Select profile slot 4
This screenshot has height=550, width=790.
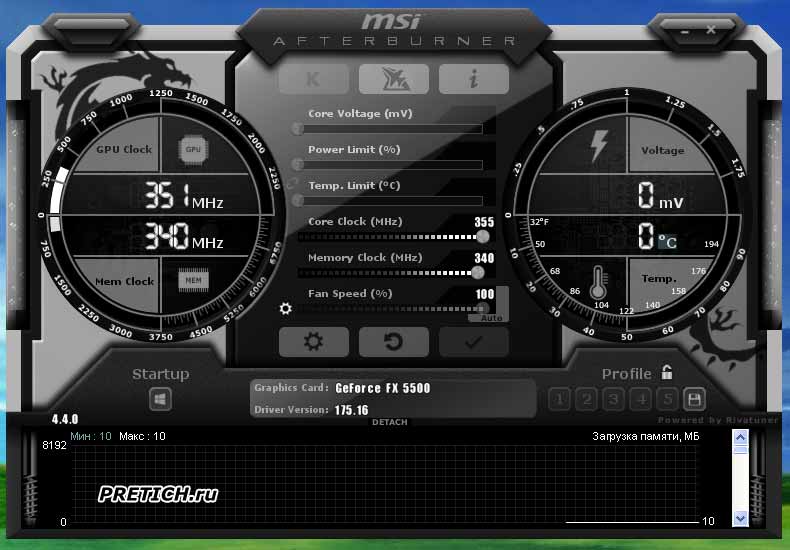641,400
